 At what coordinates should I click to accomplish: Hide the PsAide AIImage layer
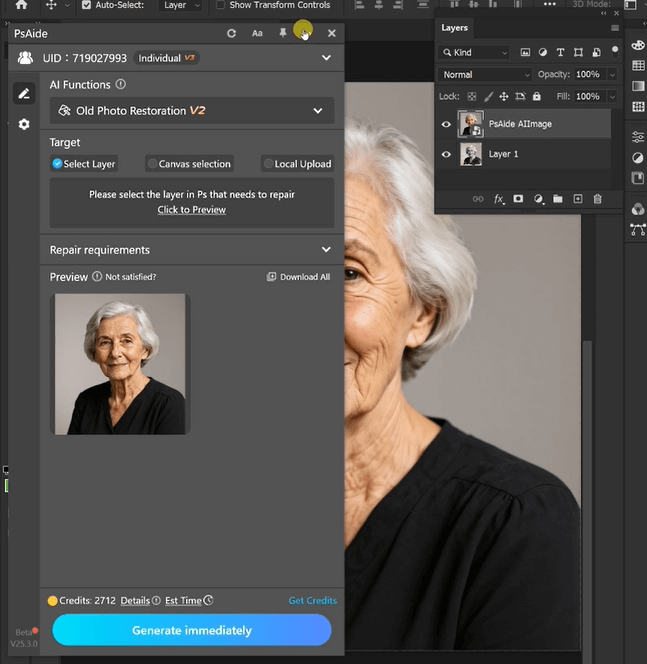click(446, 124)
